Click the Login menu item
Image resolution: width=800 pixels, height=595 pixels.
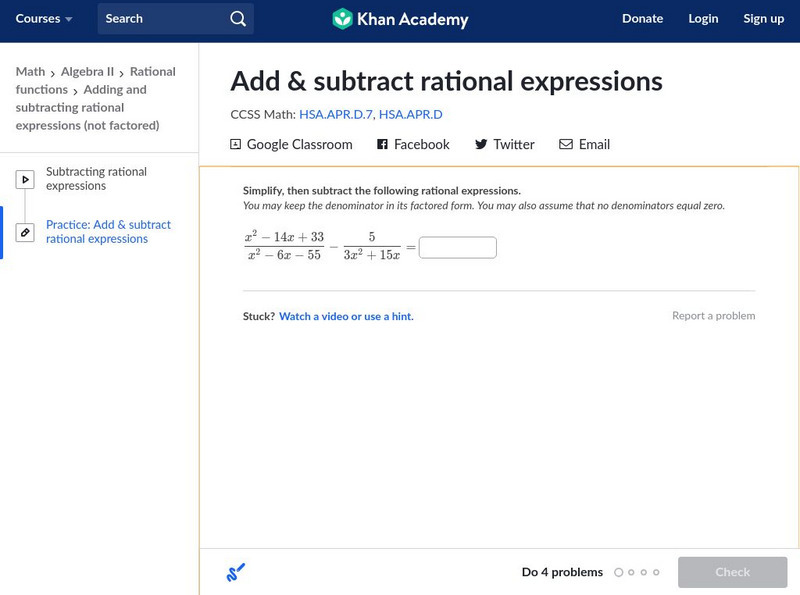(703, 19)
